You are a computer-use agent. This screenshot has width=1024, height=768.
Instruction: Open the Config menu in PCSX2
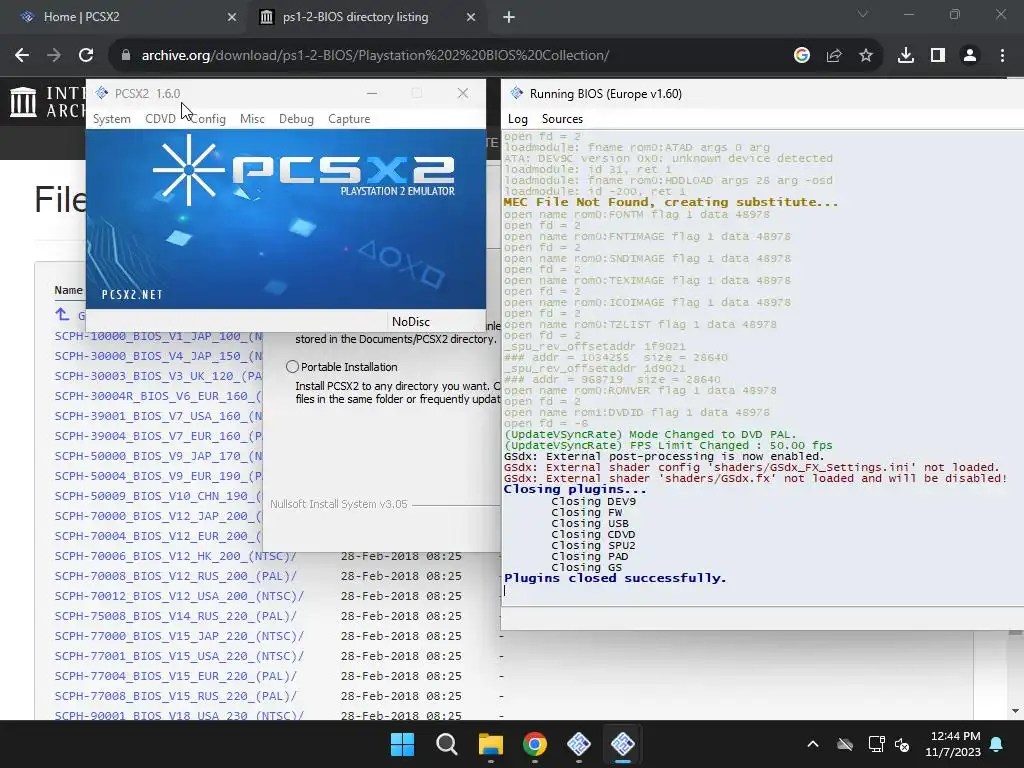[x=208, y=119]
